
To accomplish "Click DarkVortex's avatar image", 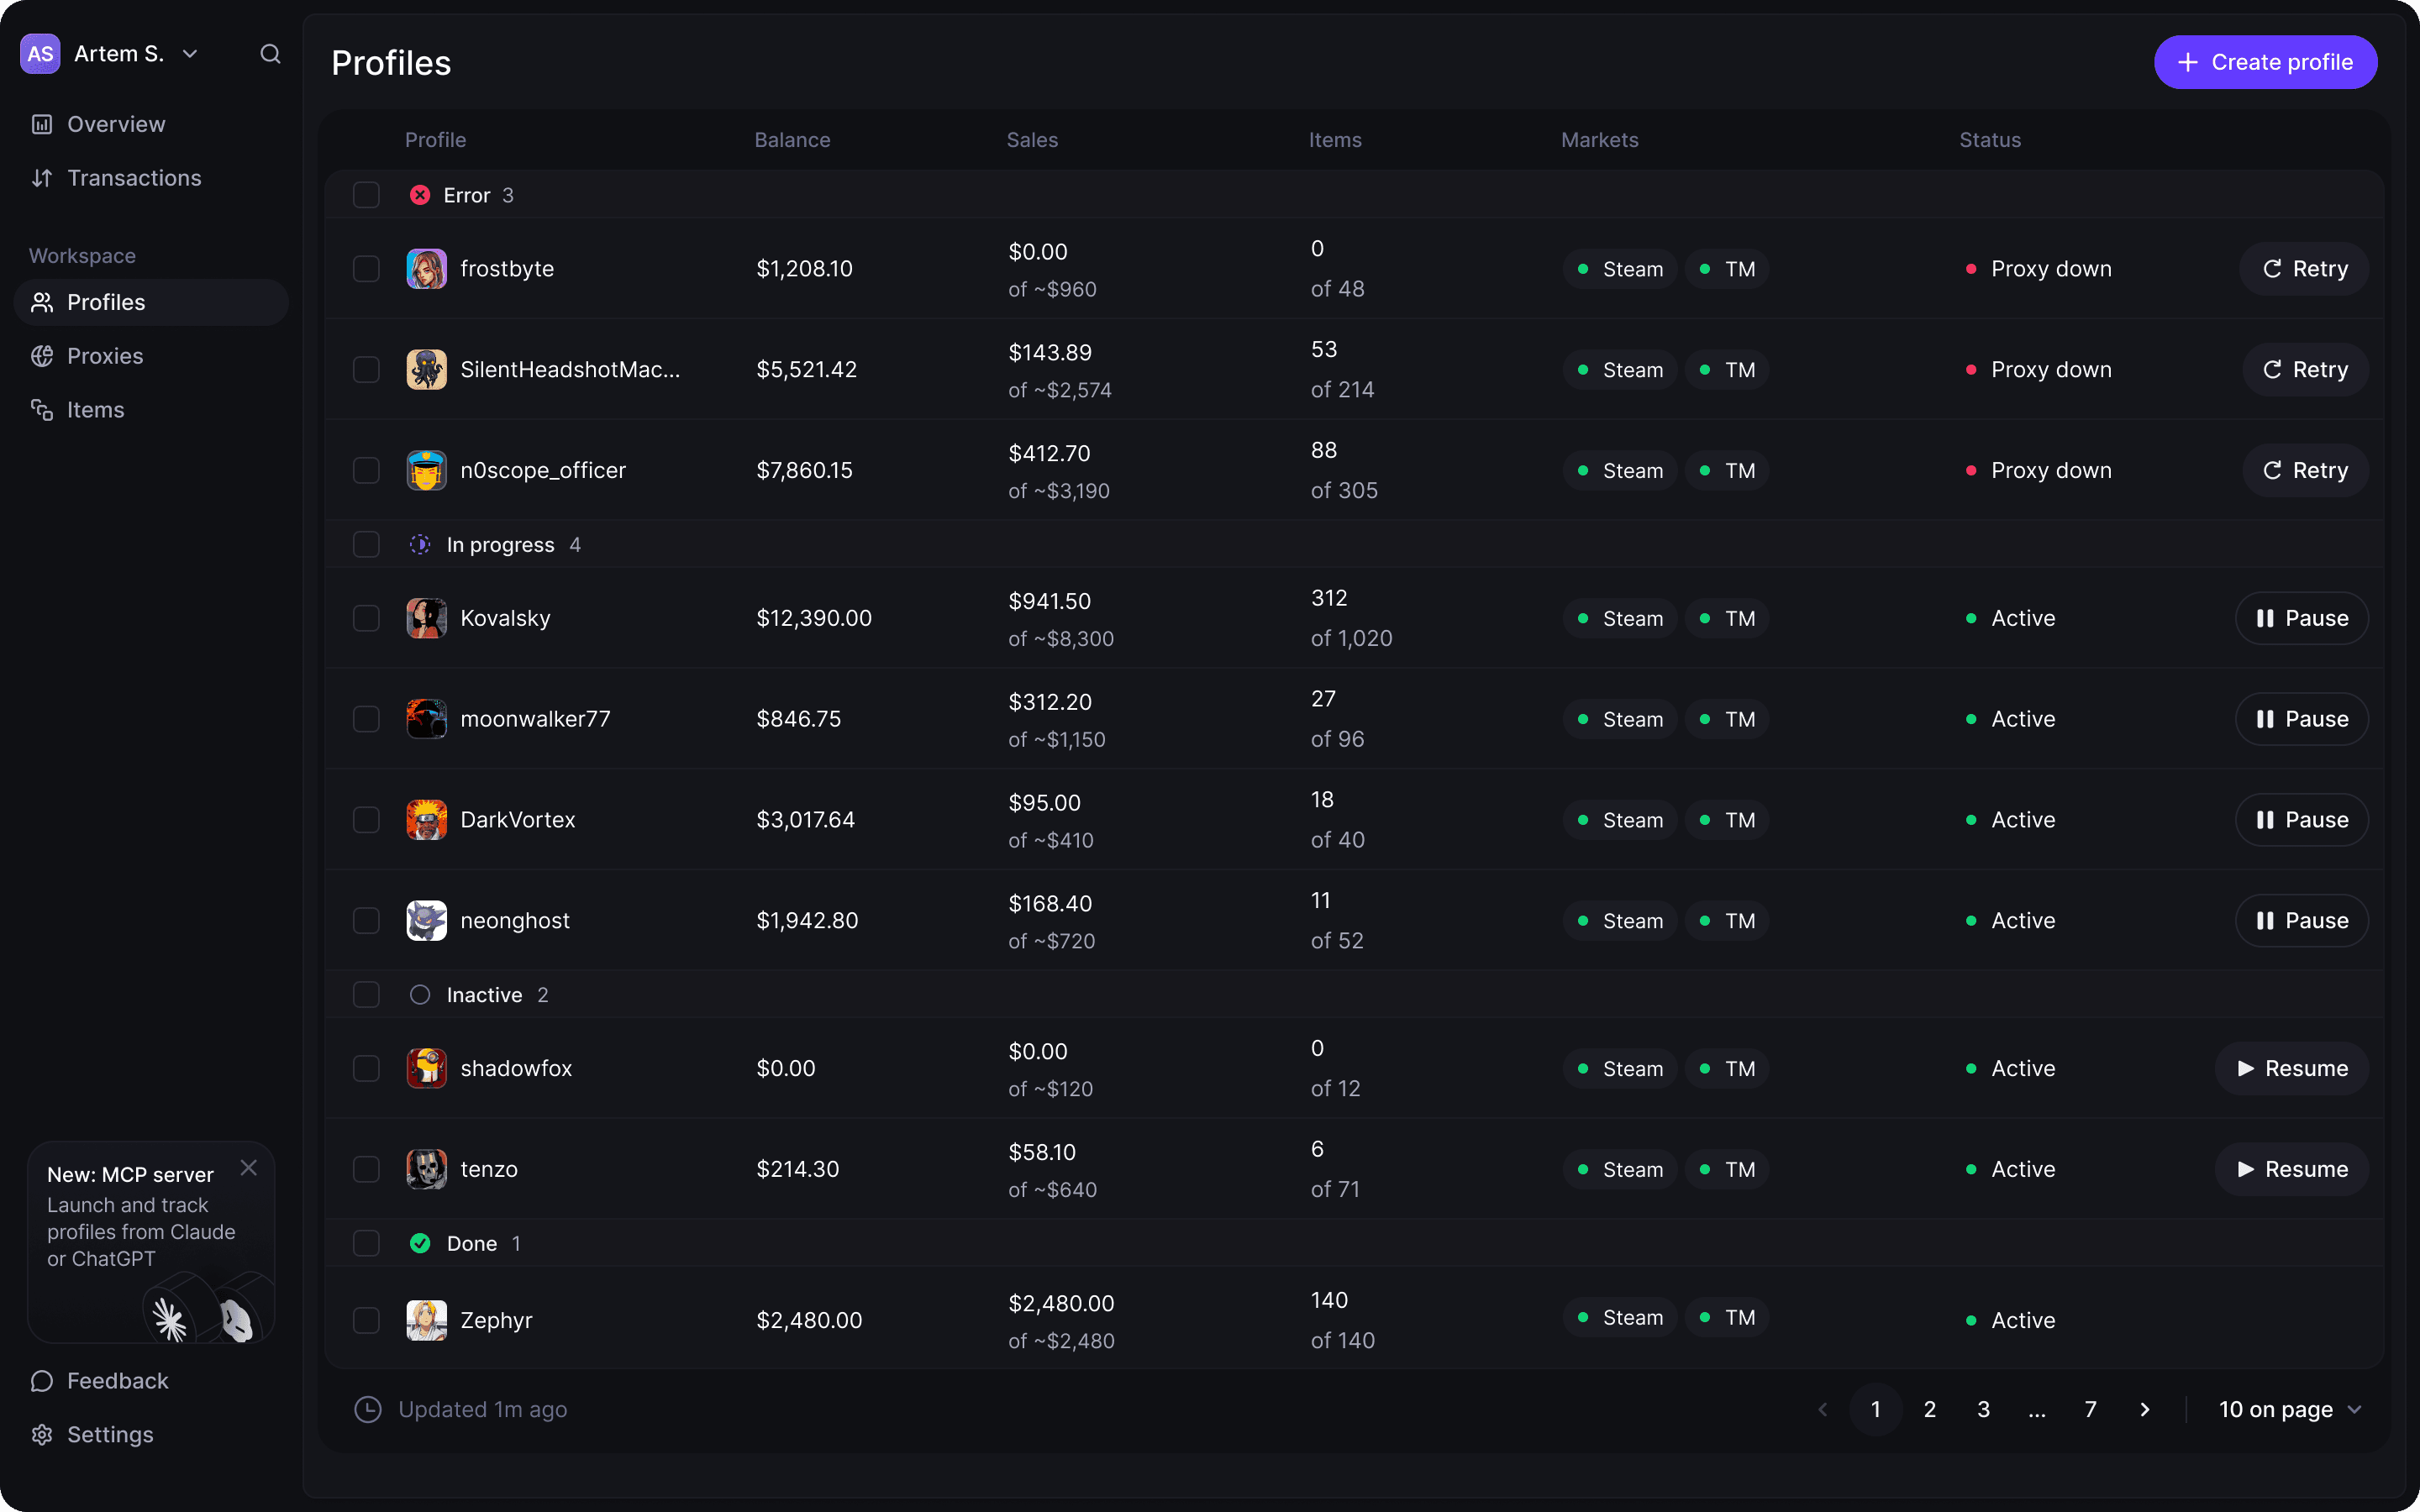I will [426, 820].
